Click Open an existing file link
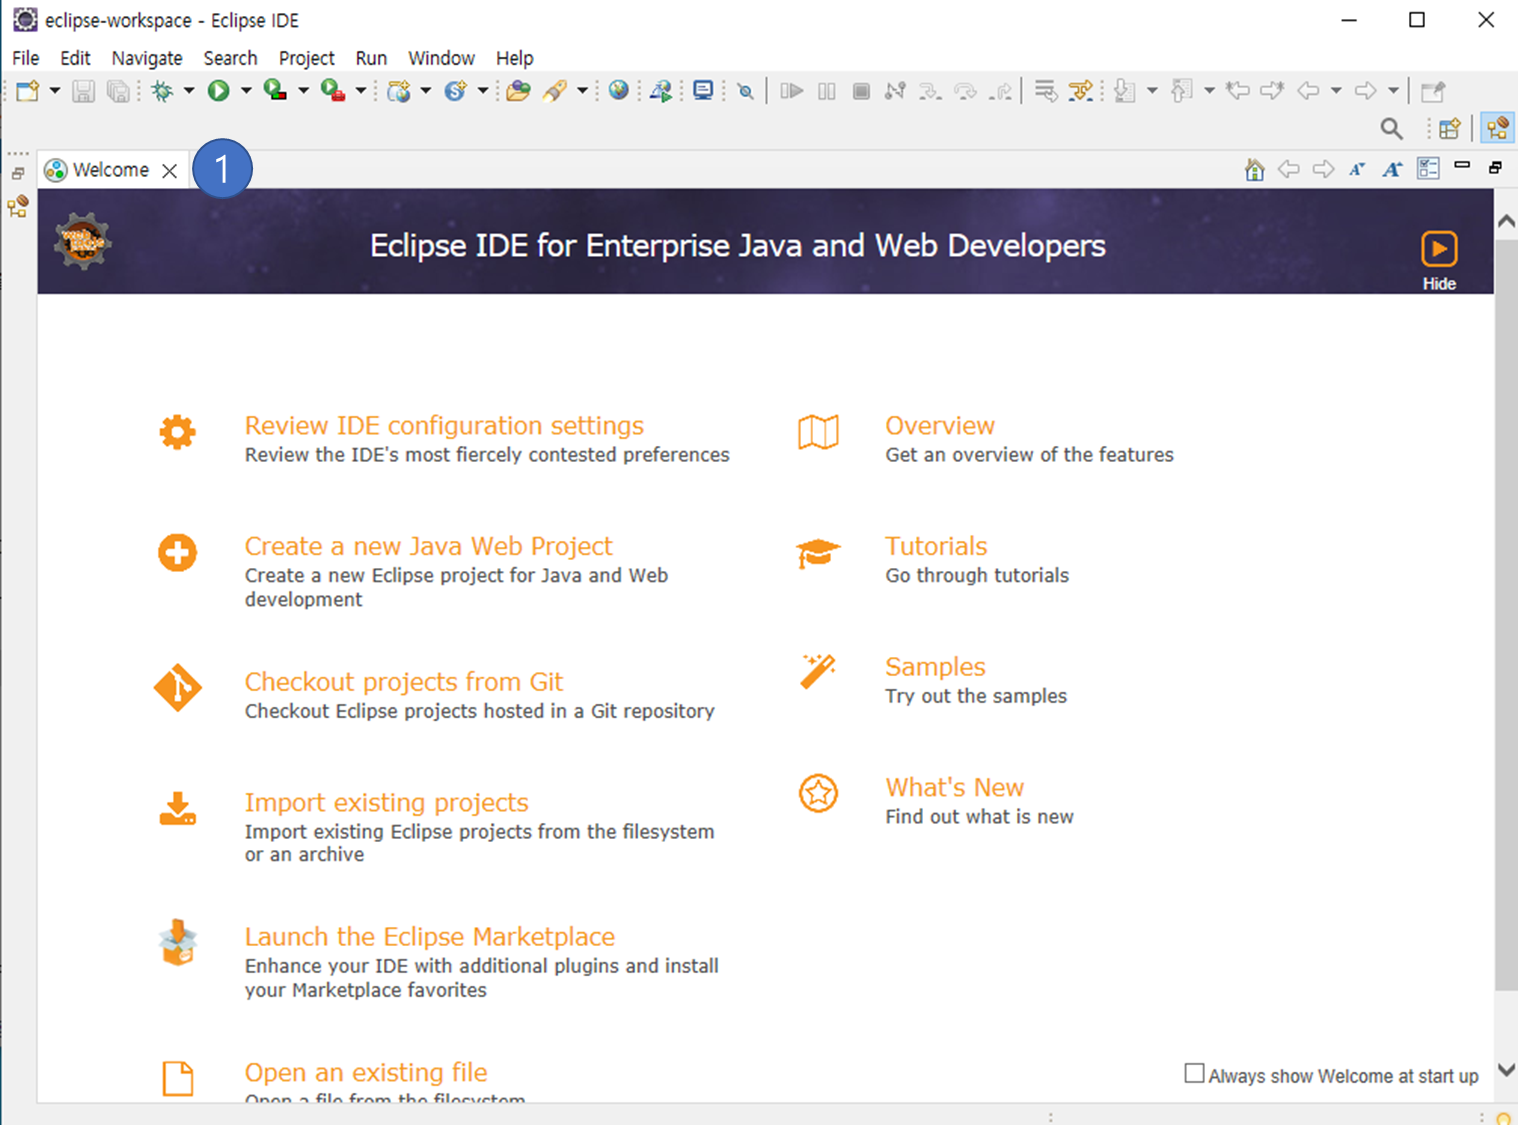The height and width of the screenshot is (1125, 1518). [366, 1072]
